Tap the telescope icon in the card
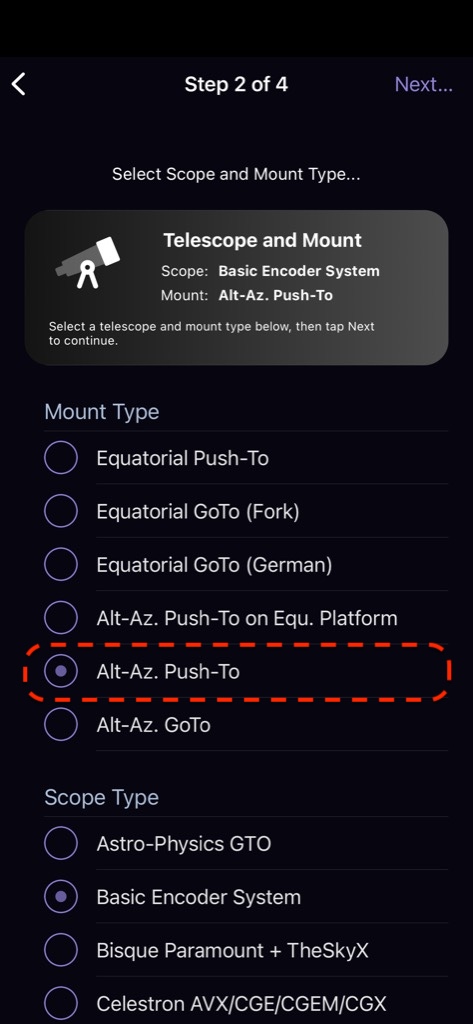473x1024 pixels. [88, 262]
